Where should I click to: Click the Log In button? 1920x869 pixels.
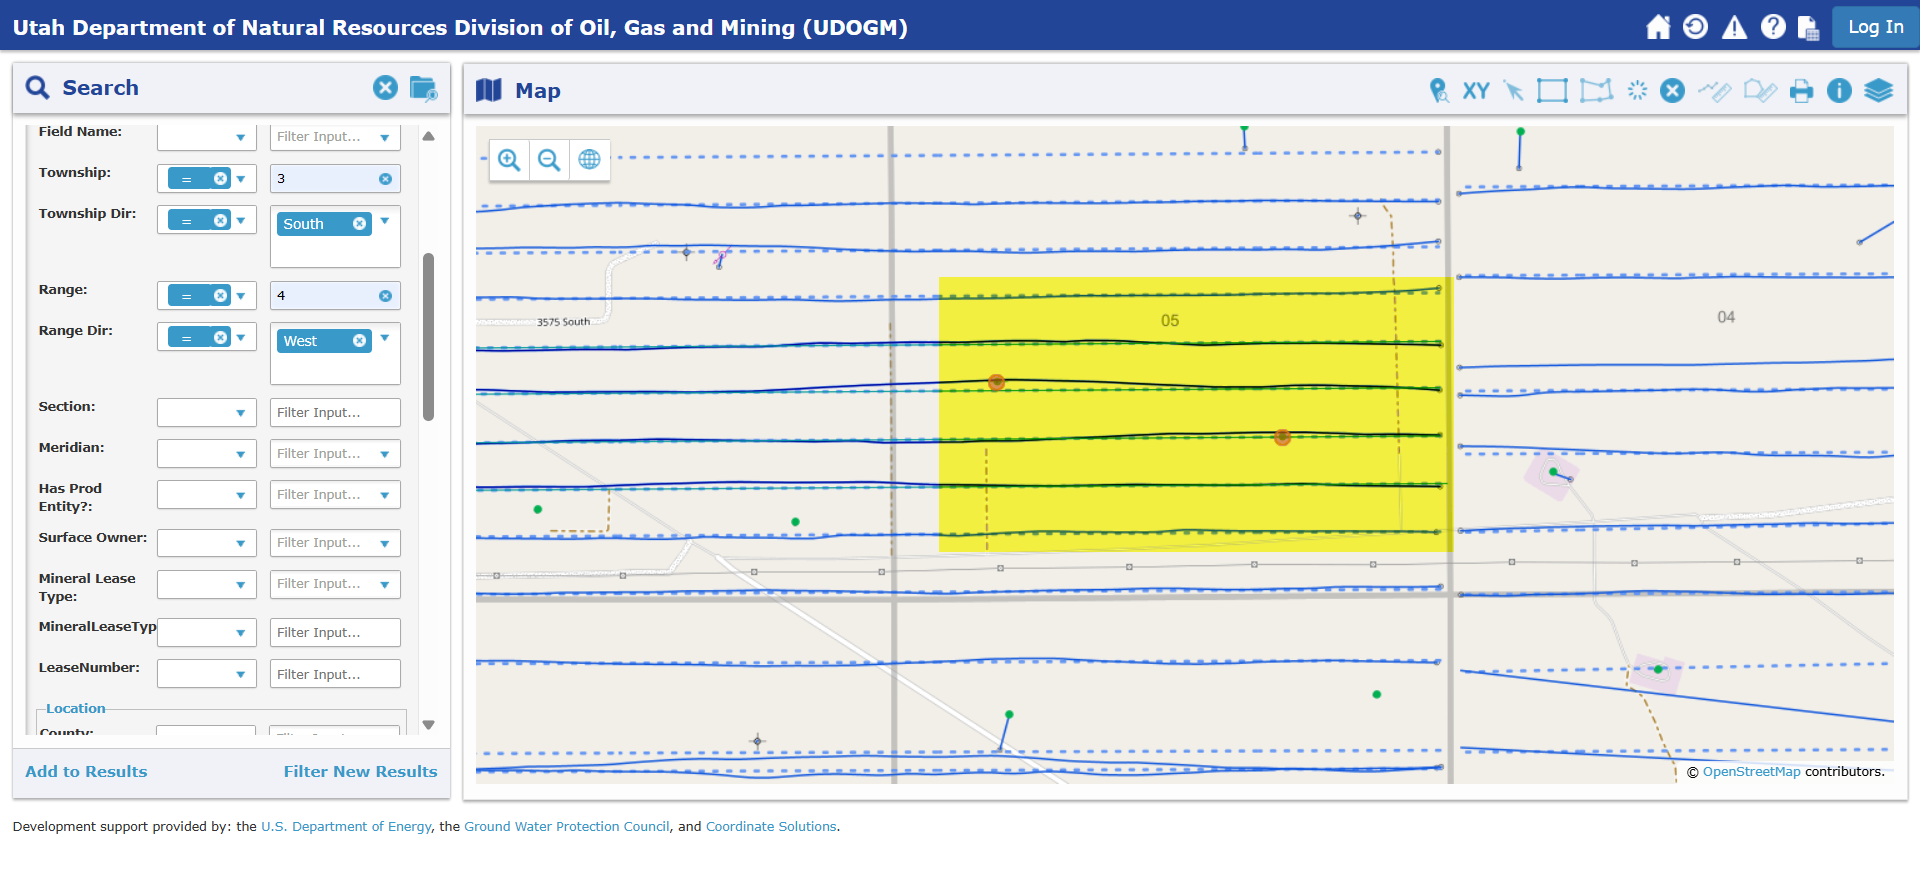click(x=1875, y=27)
